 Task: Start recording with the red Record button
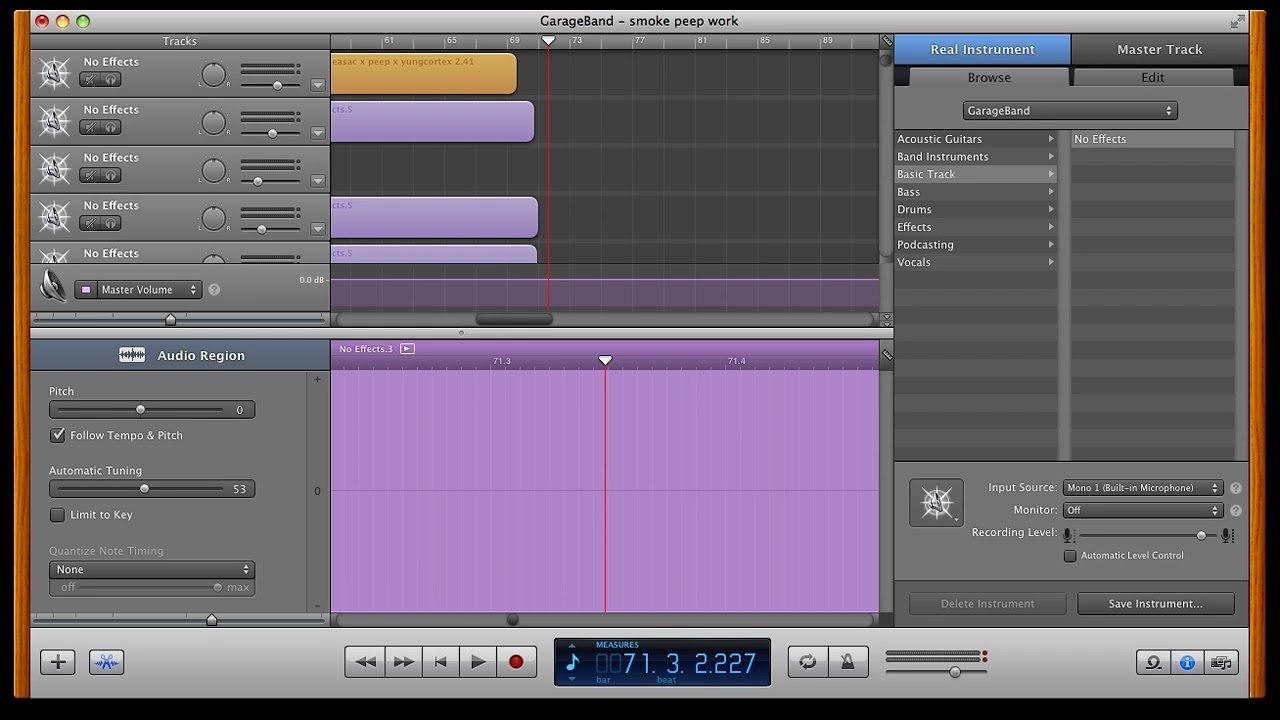[516, 662]
